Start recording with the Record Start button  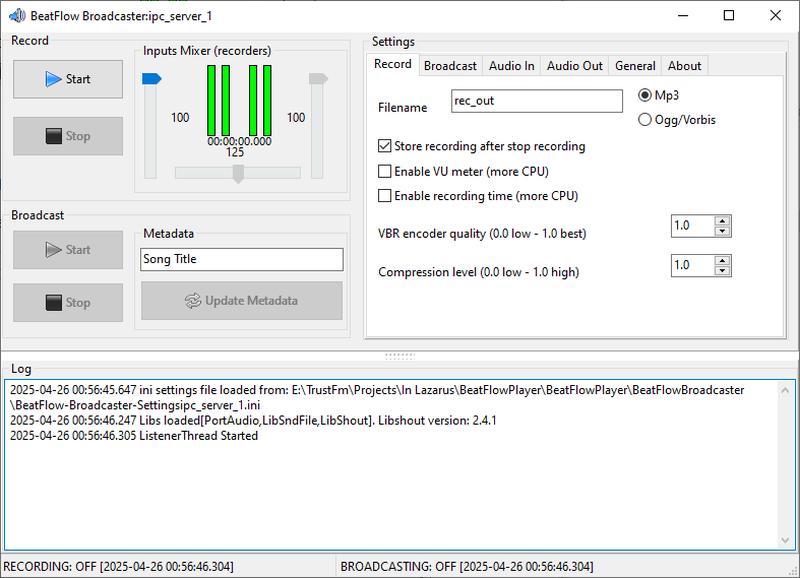68,79
